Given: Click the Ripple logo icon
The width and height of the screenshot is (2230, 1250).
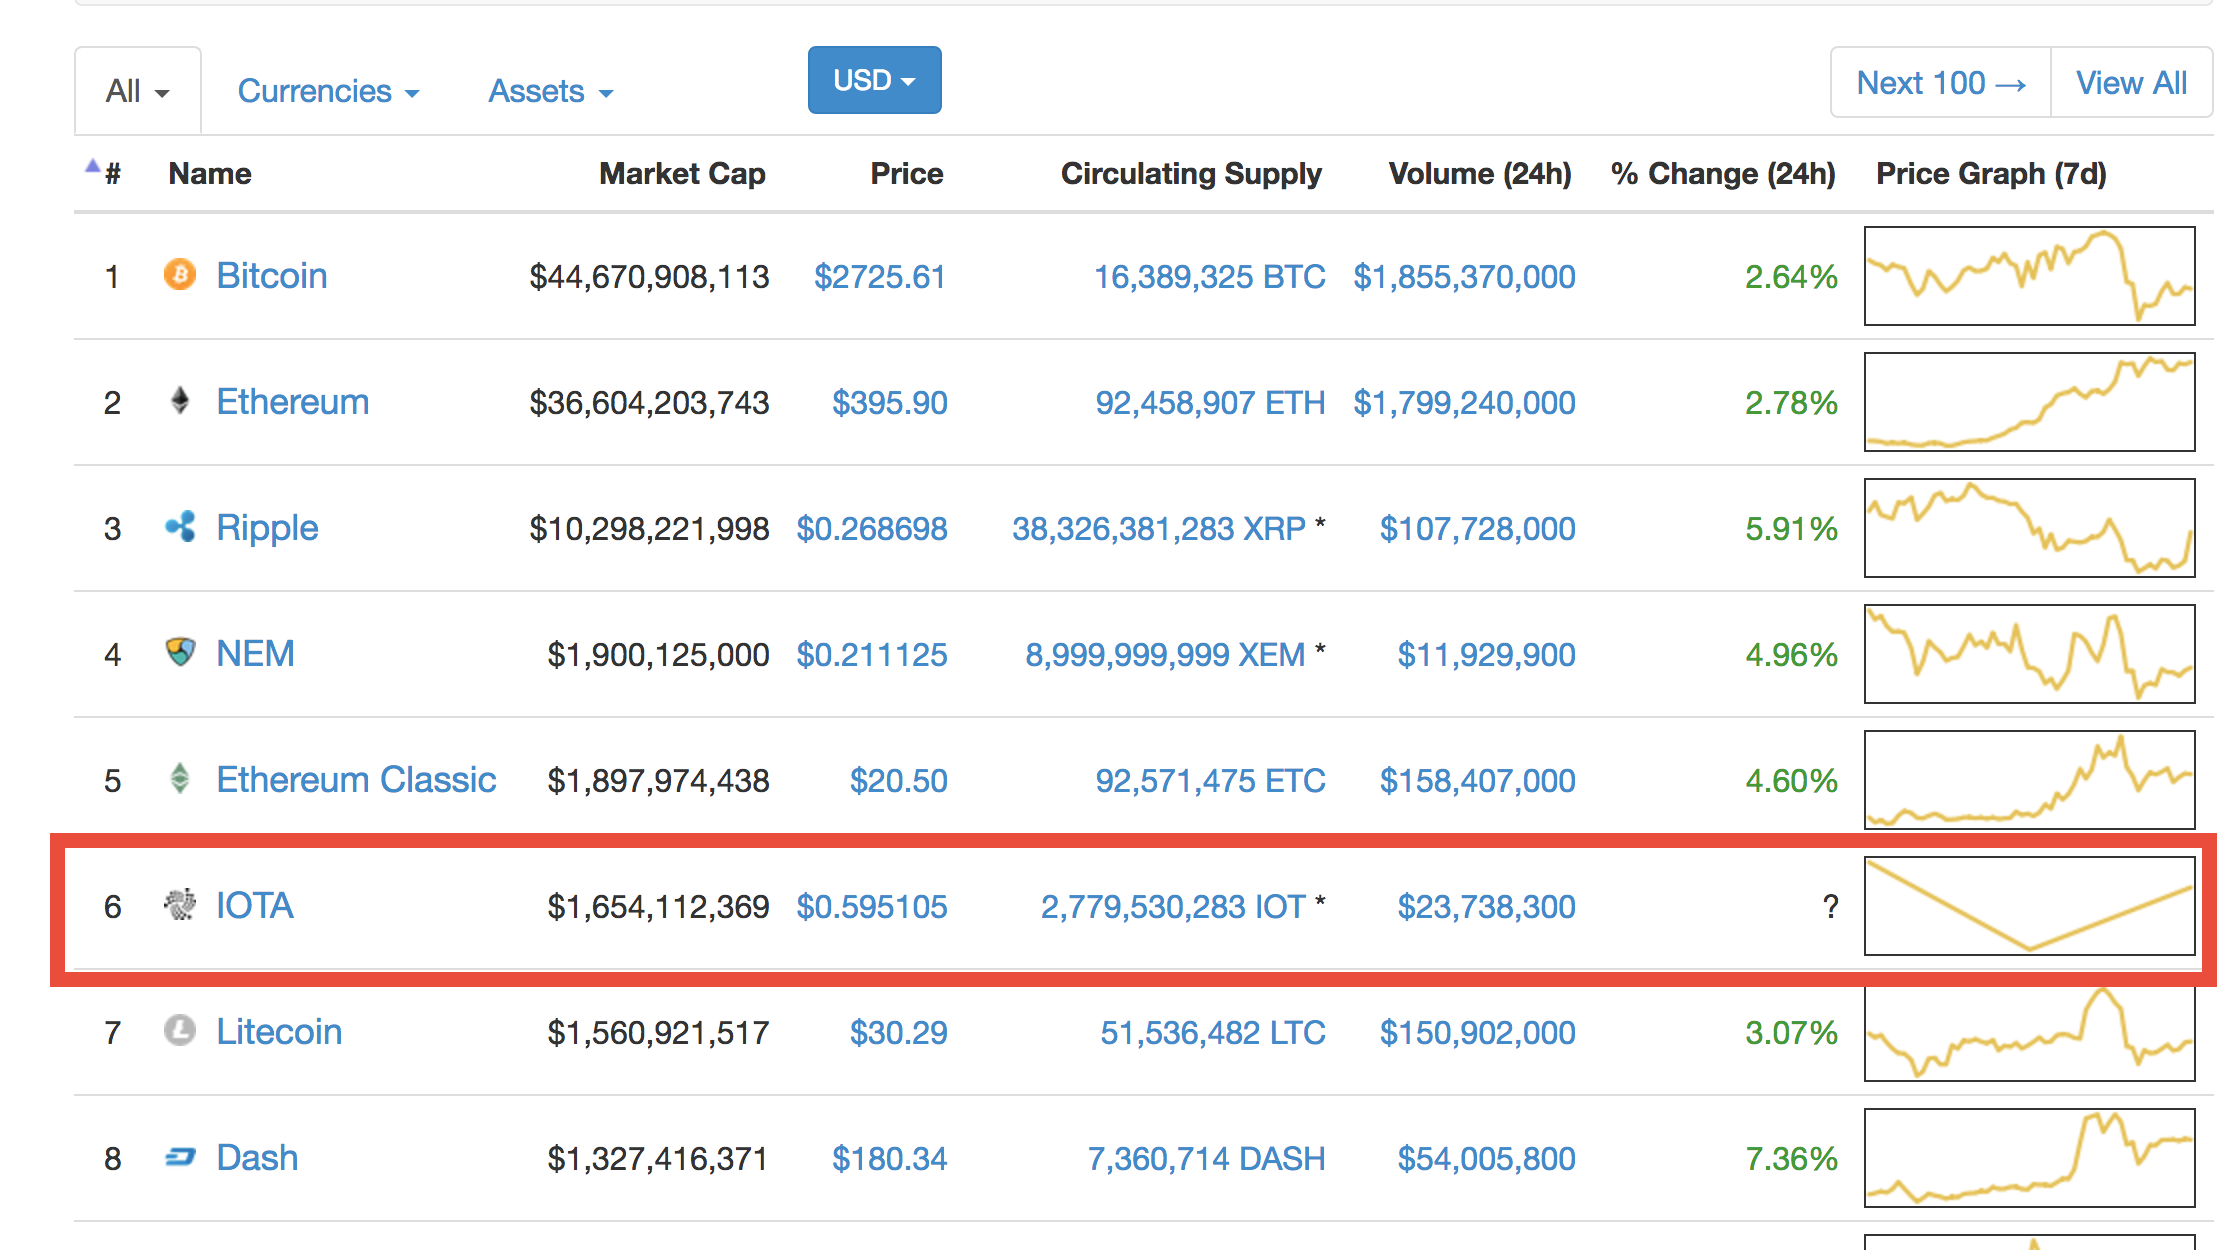Looking at the screenshot, I should coord(180,526).
